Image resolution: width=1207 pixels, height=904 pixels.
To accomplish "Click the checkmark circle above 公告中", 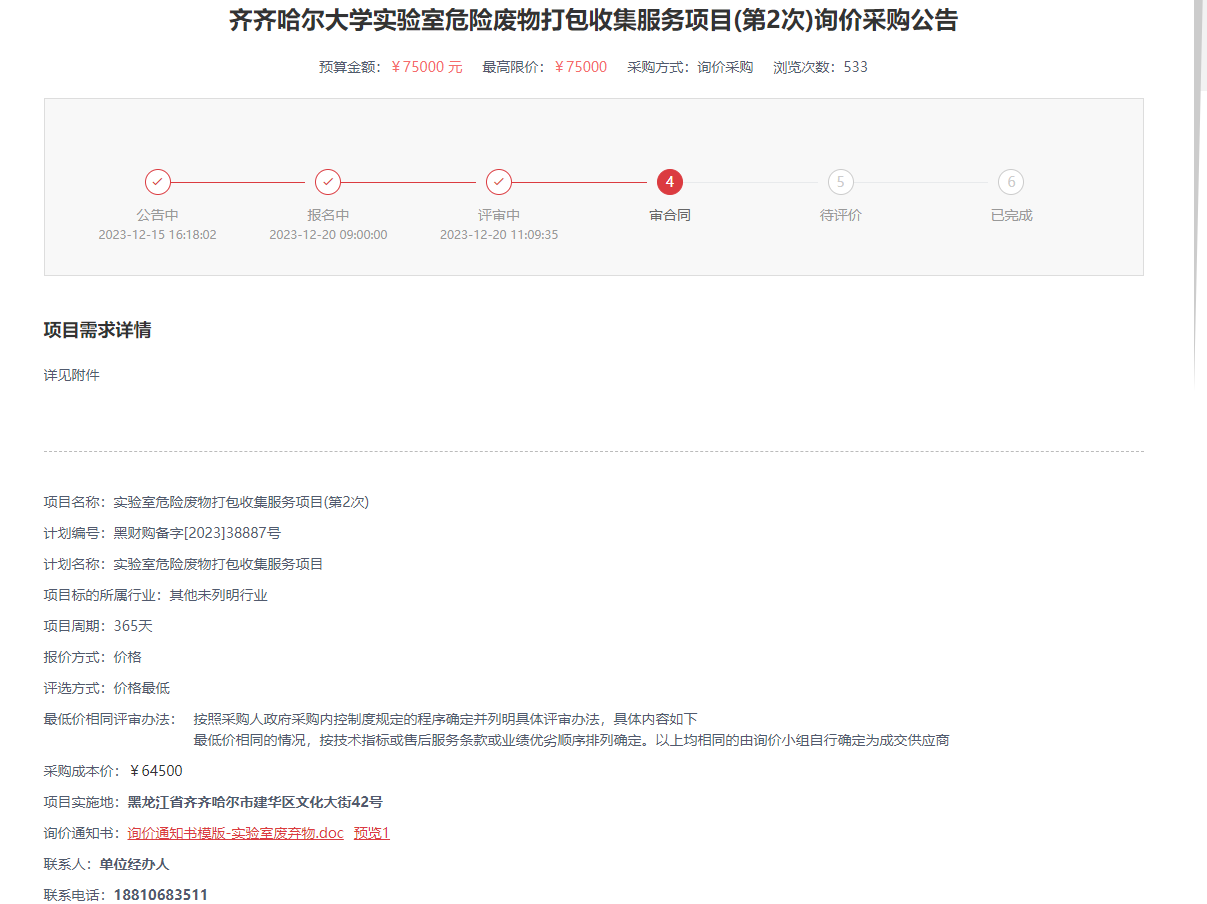I will coord(157,182).
